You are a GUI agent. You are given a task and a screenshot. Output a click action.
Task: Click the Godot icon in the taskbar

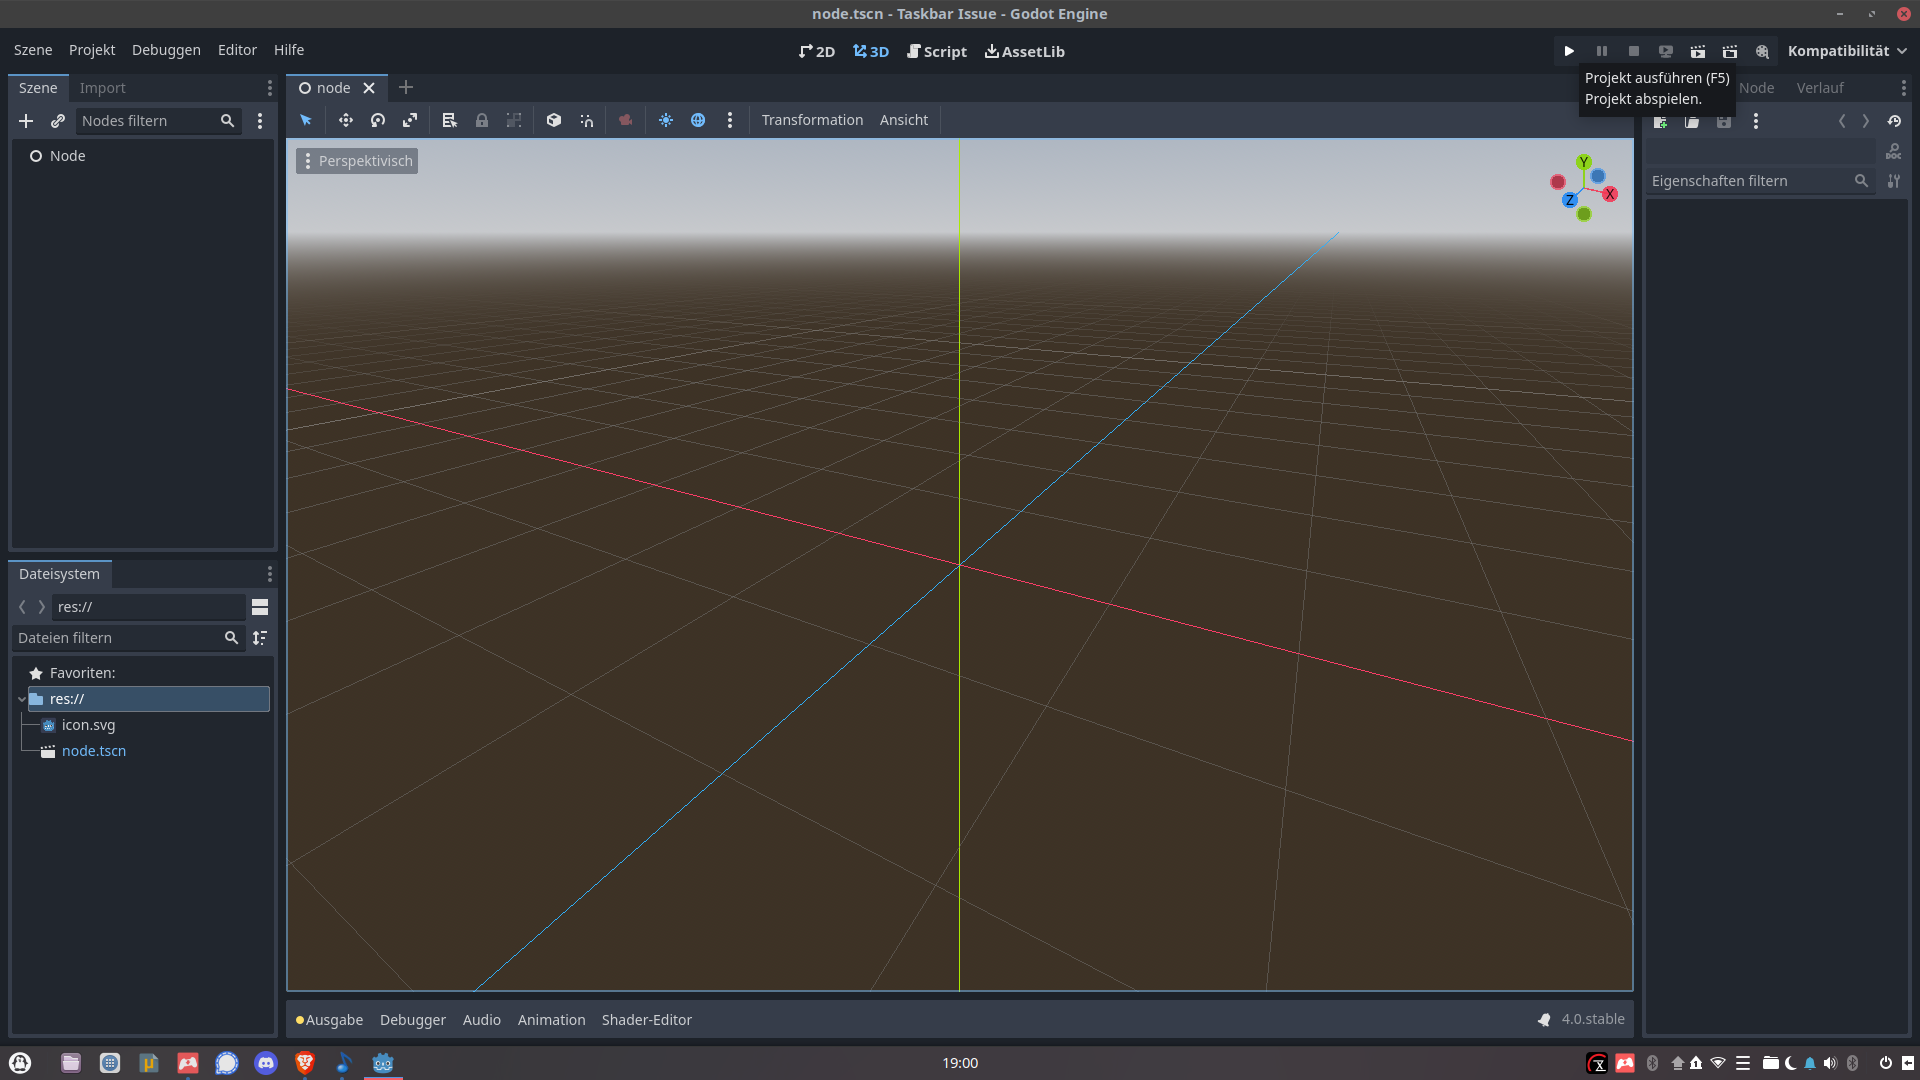tap(382, 1063)
